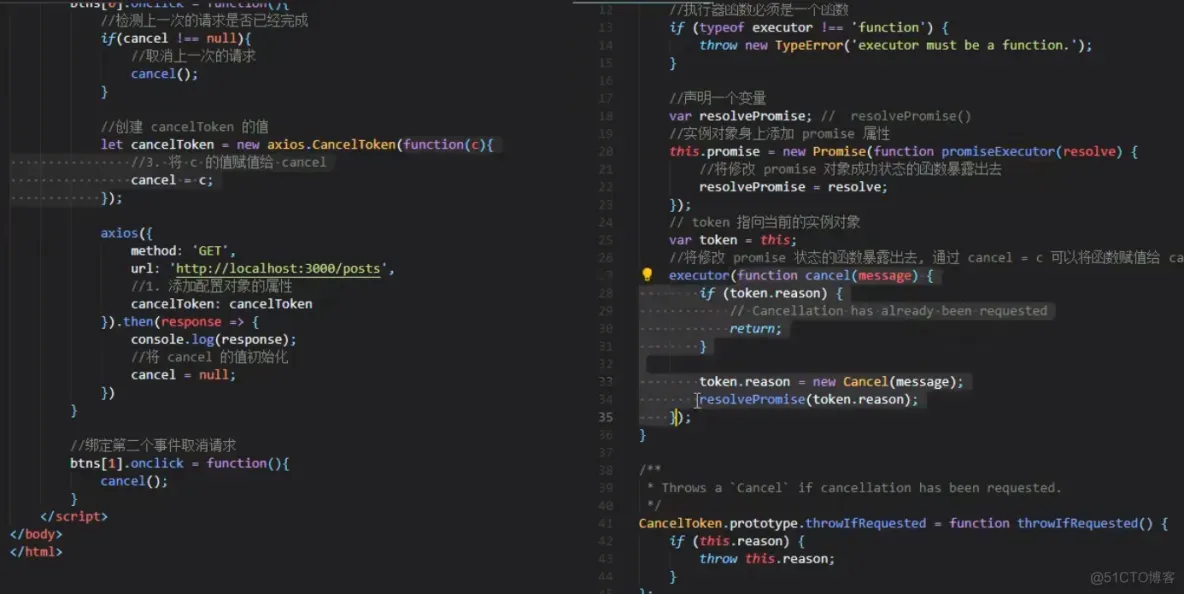Click the '}).then(response => {' line
This screenshot has height=594, width=1184.
click(x=180, y=322)
